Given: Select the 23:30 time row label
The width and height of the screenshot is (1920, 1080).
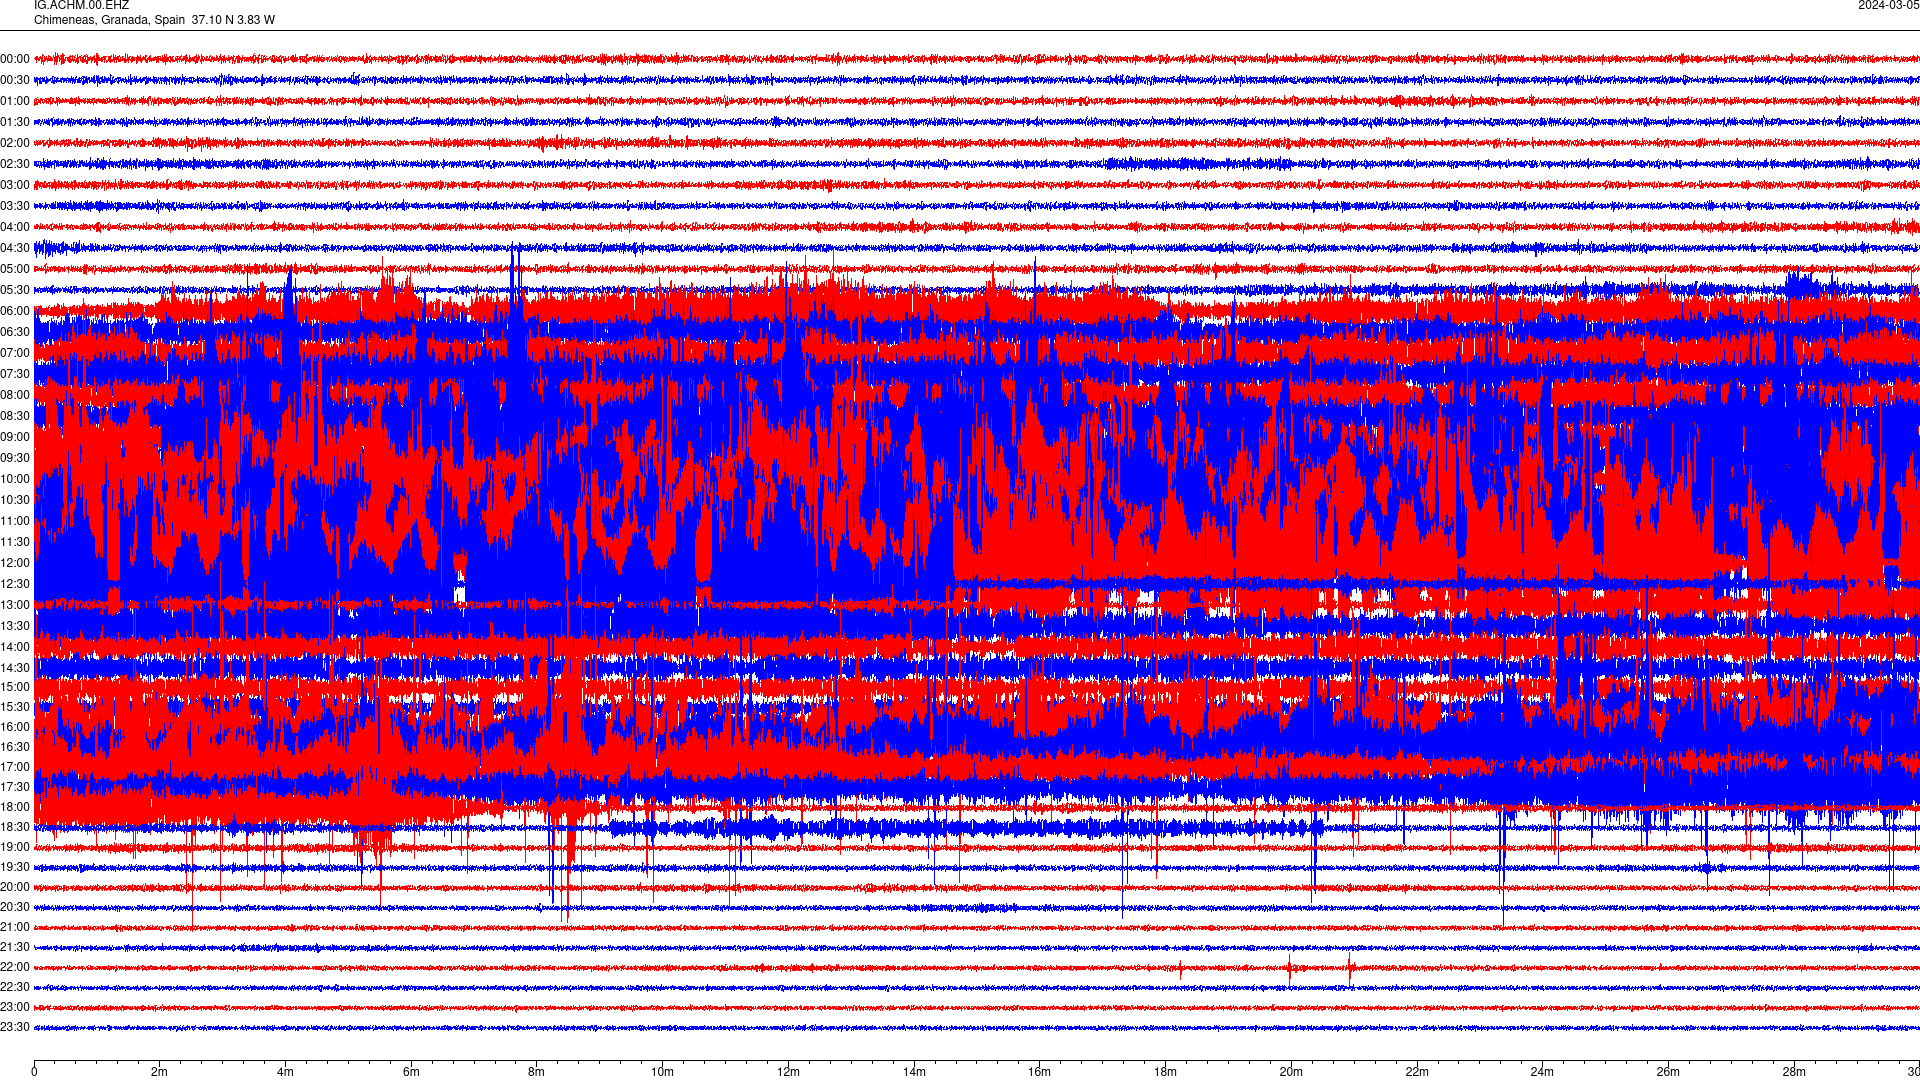Looking at the screenshot, I should click(x=15, y=1027).
